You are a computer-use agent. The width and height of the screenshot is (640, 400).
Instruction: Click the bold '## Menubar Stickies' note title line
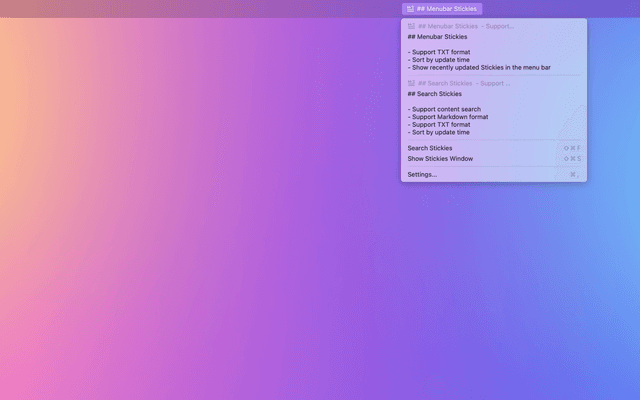tap(437, 37)
